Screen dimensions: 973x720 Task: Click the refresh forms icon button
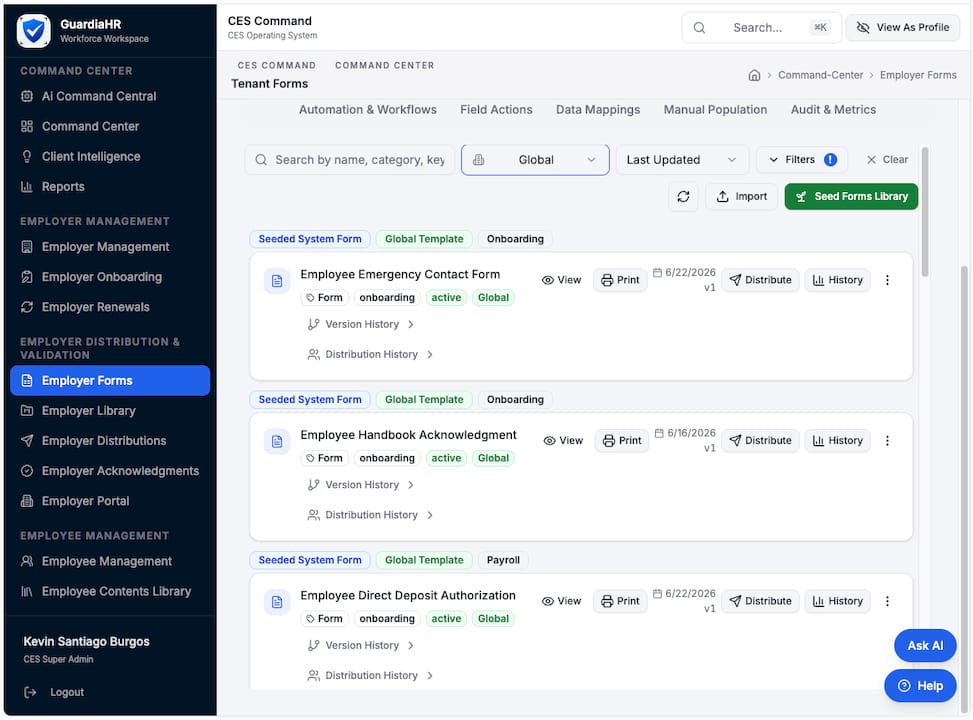tap(683, 197)
